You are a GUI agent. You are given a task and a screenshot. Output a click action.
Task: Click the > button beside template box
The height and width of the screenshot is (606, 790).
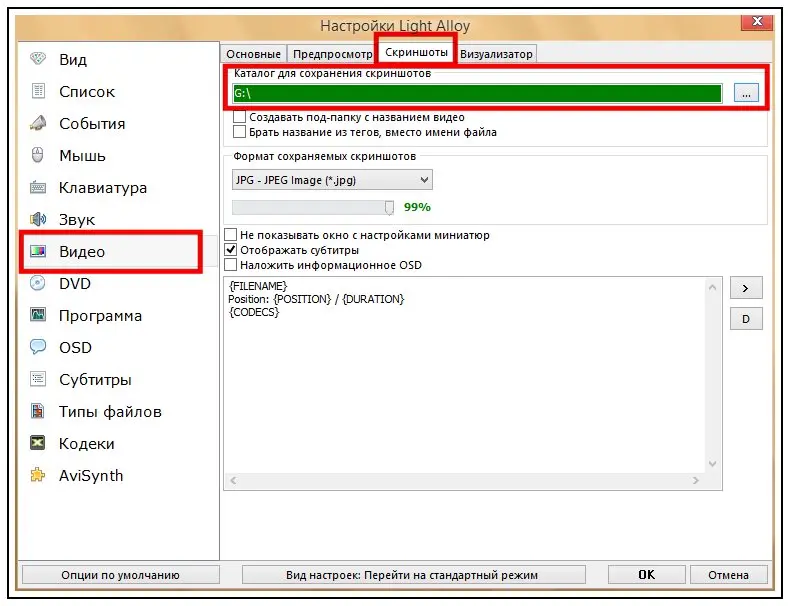[x=746, y=288]
